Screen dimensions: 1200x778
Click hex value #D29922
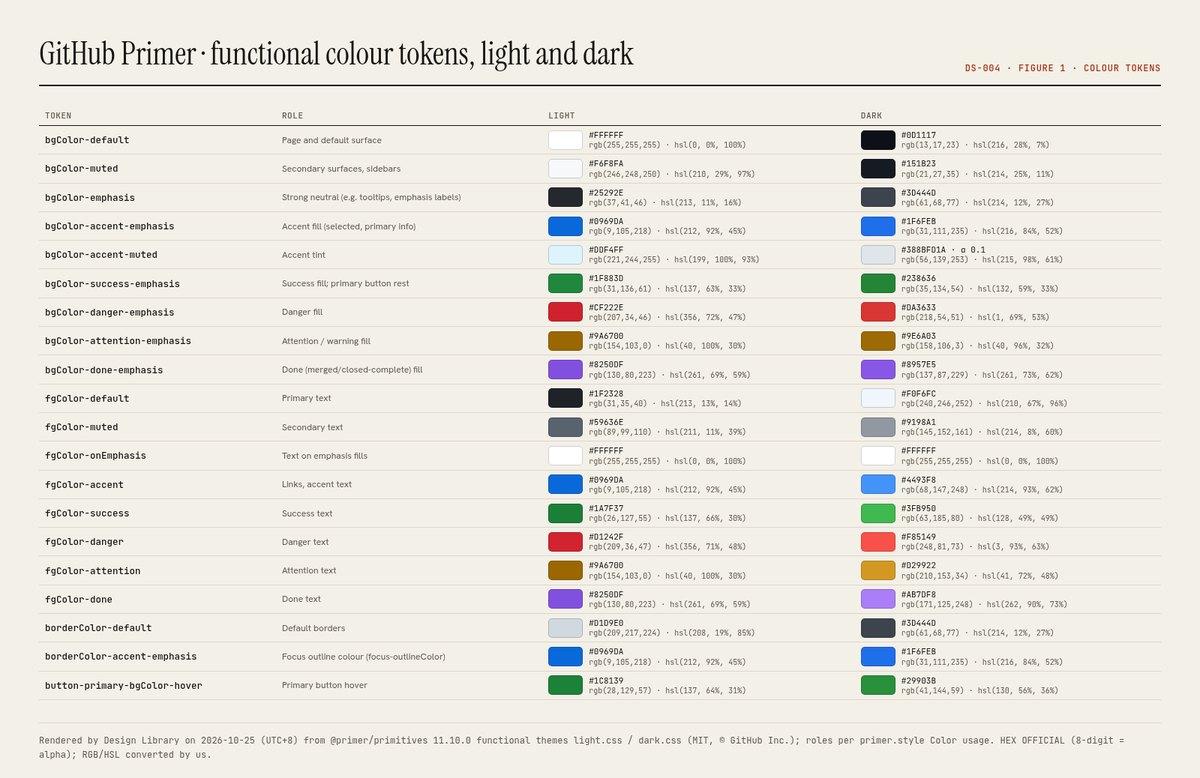(x=918, y=565)
